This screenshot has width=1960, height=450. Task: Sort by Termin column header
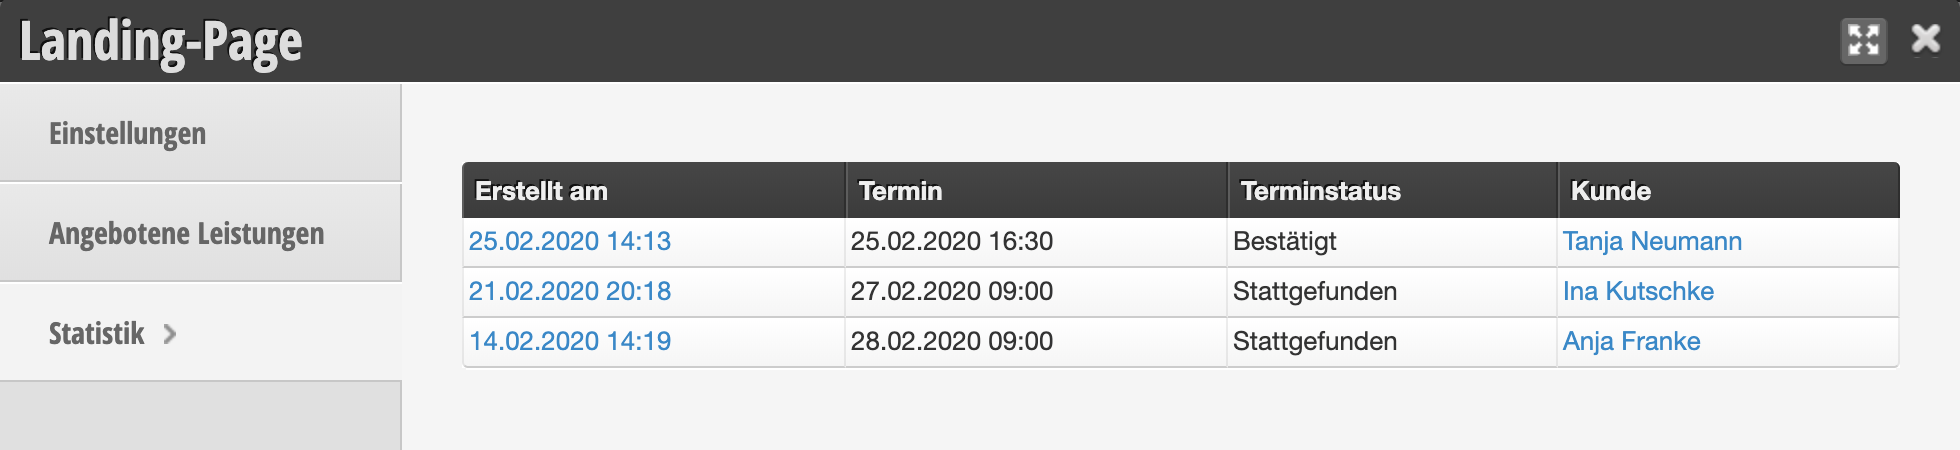pos(1036,190)
